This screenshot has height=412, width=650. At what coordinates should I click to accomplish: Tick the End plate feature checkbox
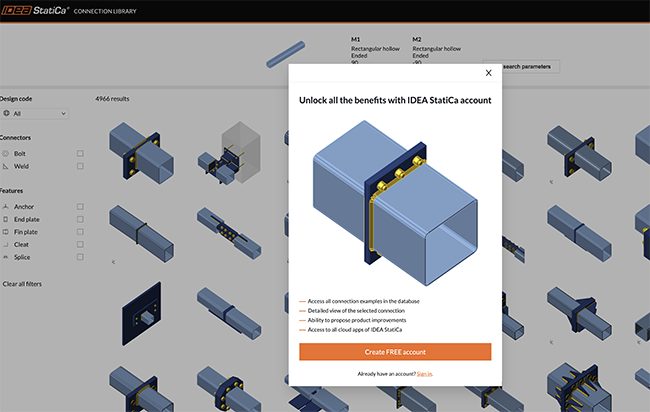pyautogui.click(x=80, y=219)
